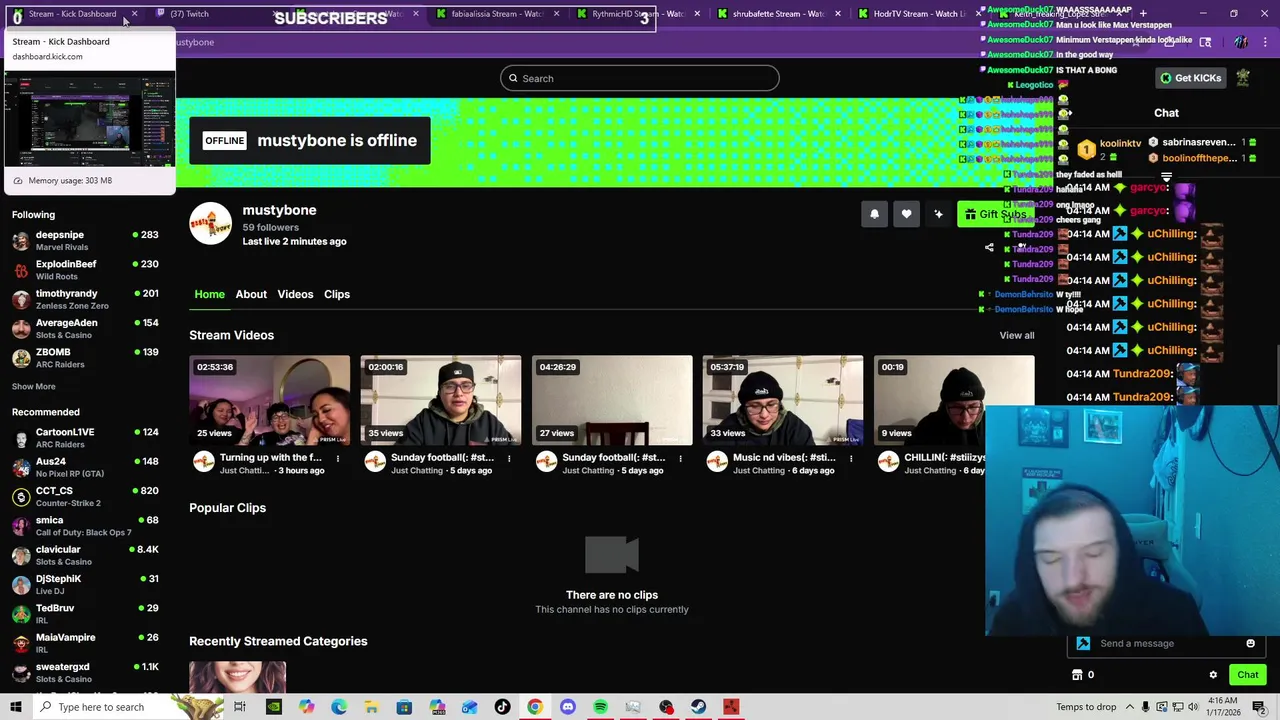
Task: Click the notification bell icon for mustybone
Action: point(874,214)
